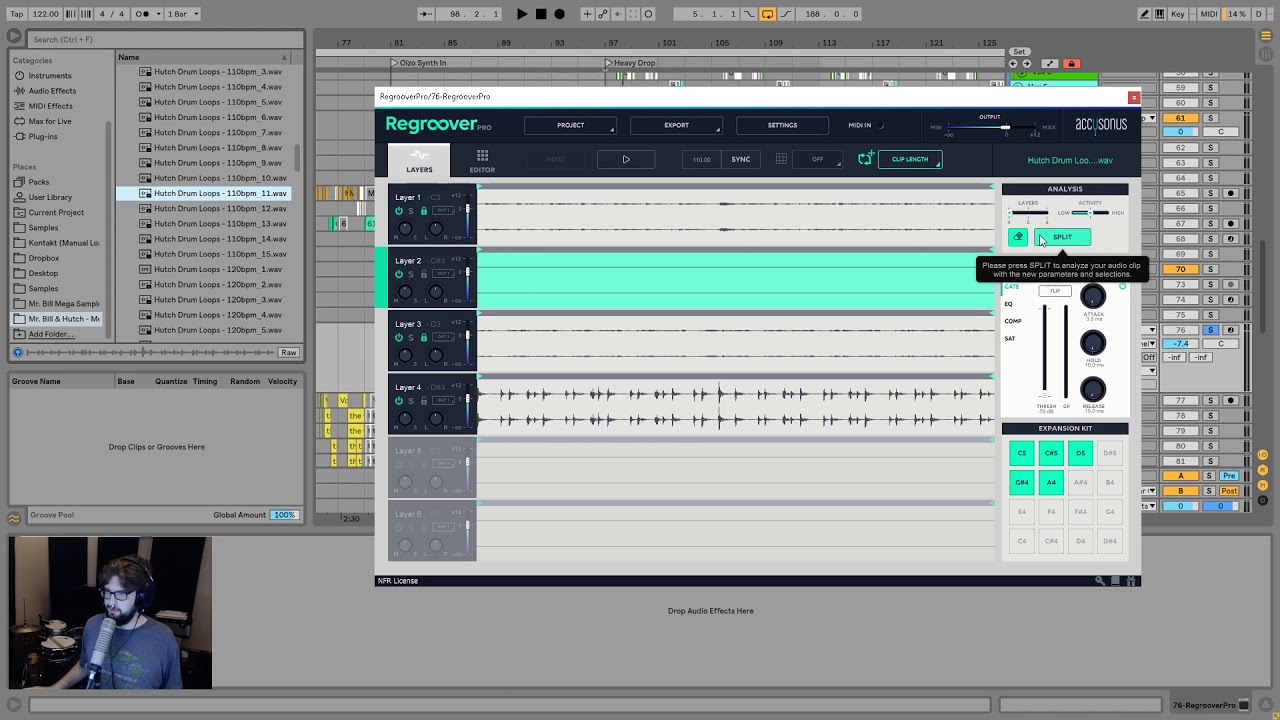Viewport: 1280px width, 720px height.
Task: Toggle the Ableton loop switch
Action: click(767, 14)
